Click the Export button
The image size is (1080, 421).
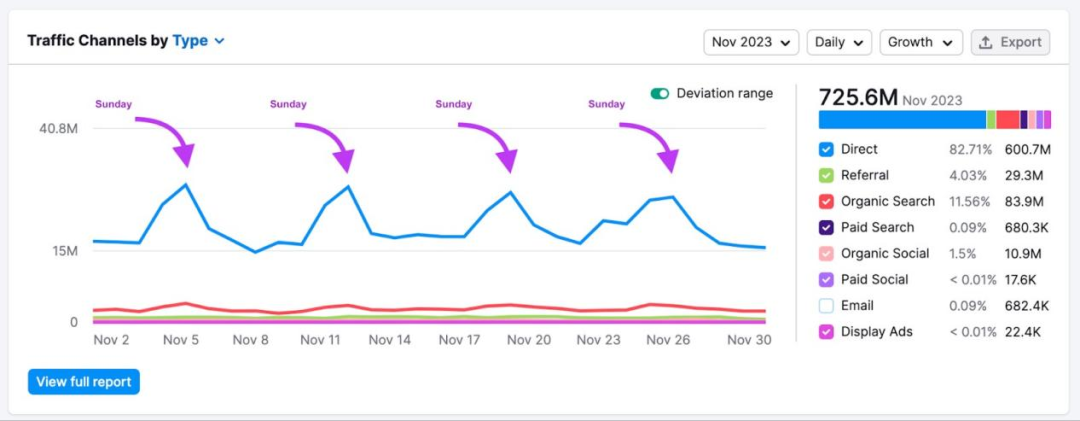(x=1010, y=42)
